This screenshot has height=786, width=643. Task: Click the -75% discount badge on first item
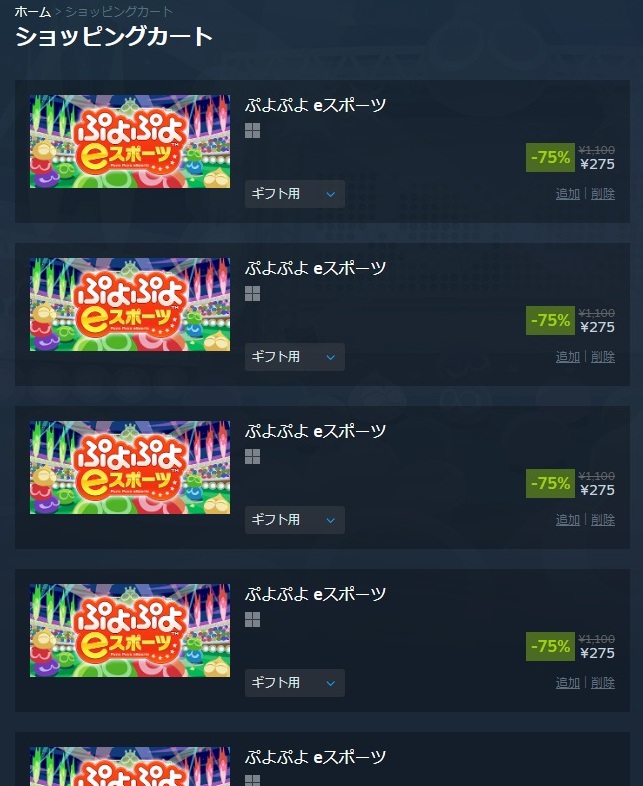pos(550,157)
